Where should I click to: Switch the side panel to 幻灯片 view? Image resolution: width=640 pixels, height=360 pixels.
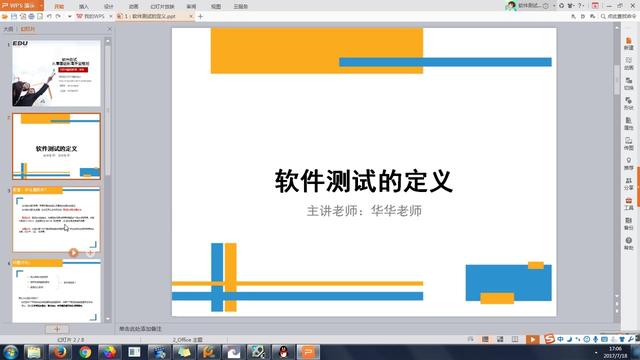(x=28, y=29)
